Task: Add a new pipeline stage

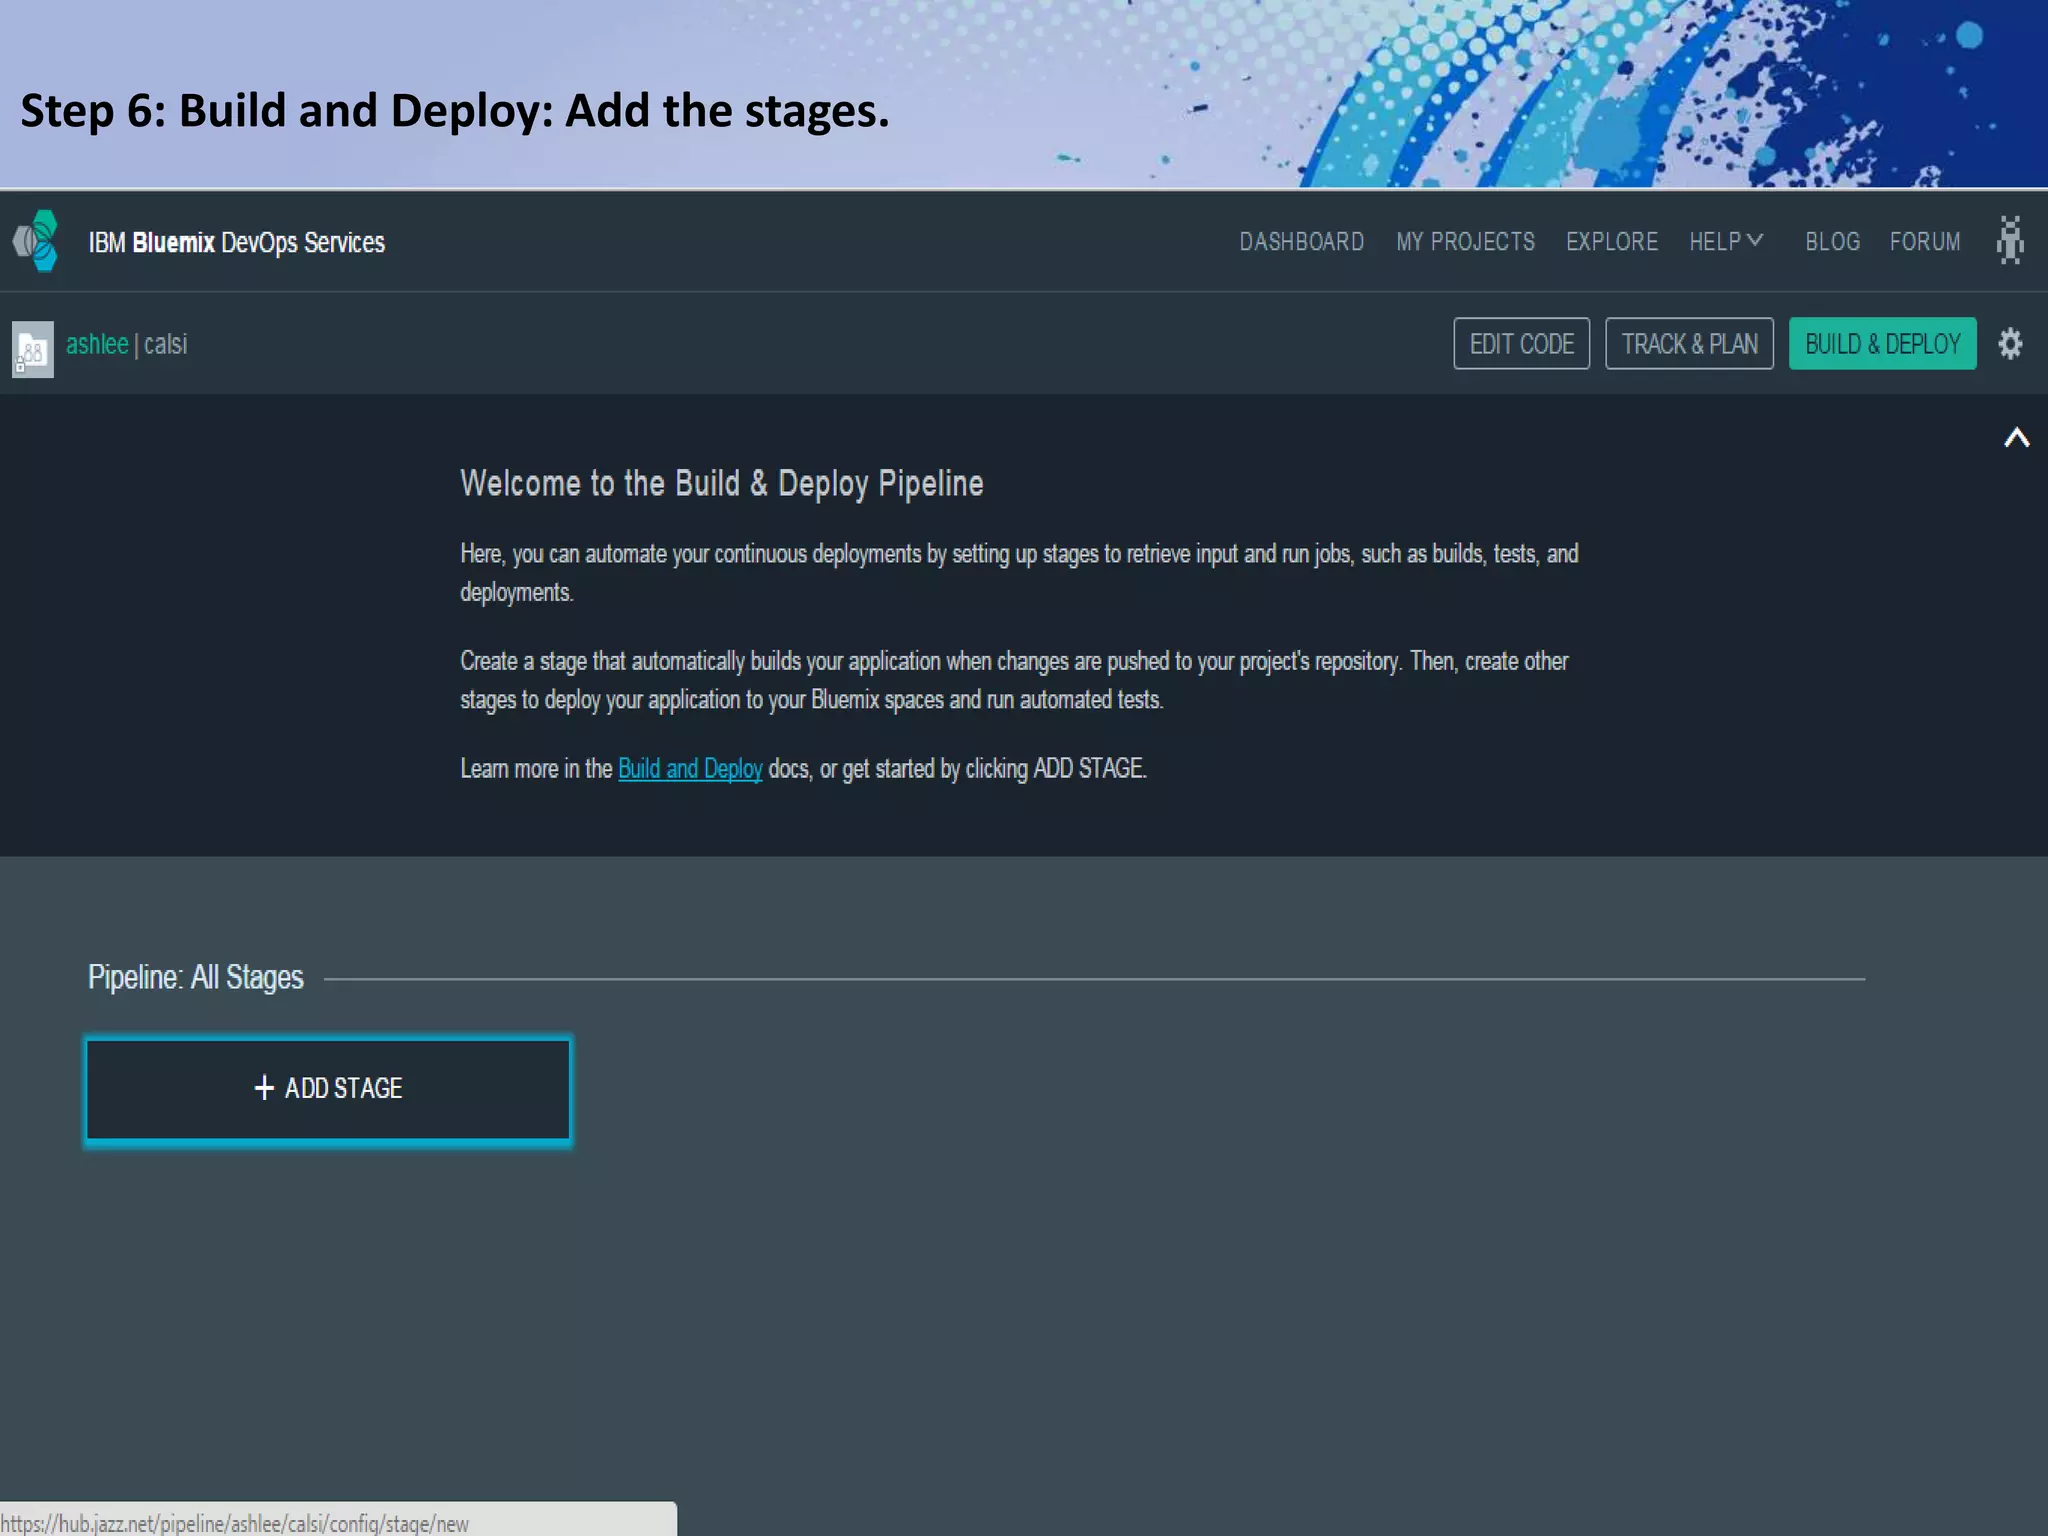Action: point(328,1089)
